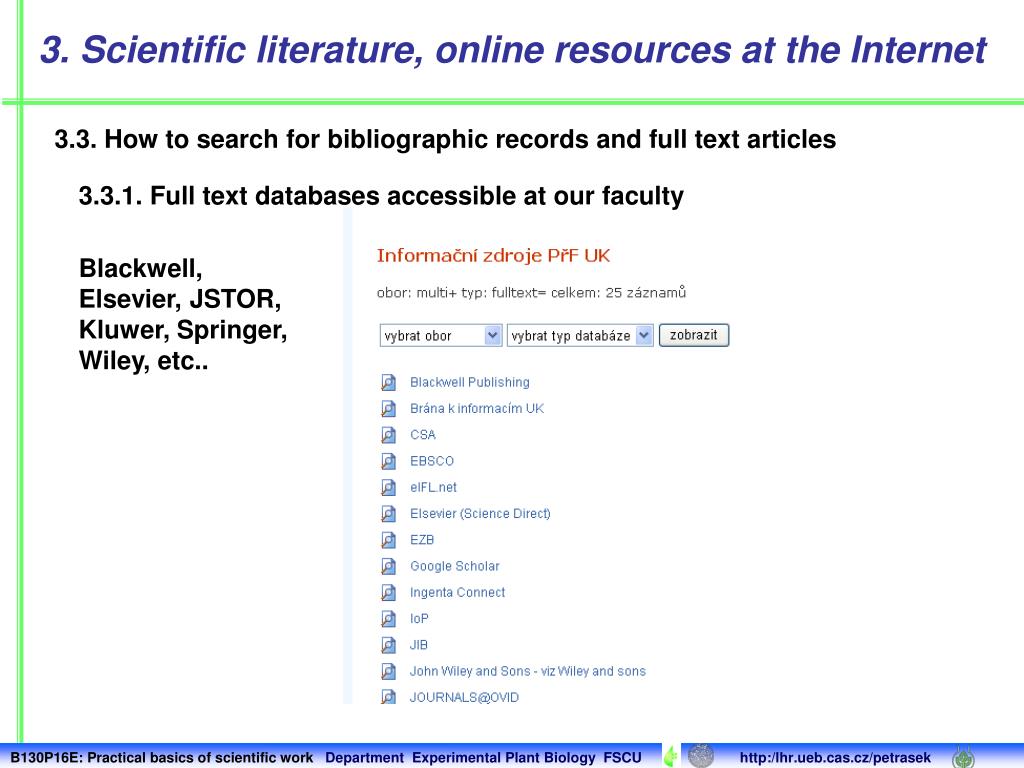
Task: Open the IoP link
Action: [x=419, y=618]
